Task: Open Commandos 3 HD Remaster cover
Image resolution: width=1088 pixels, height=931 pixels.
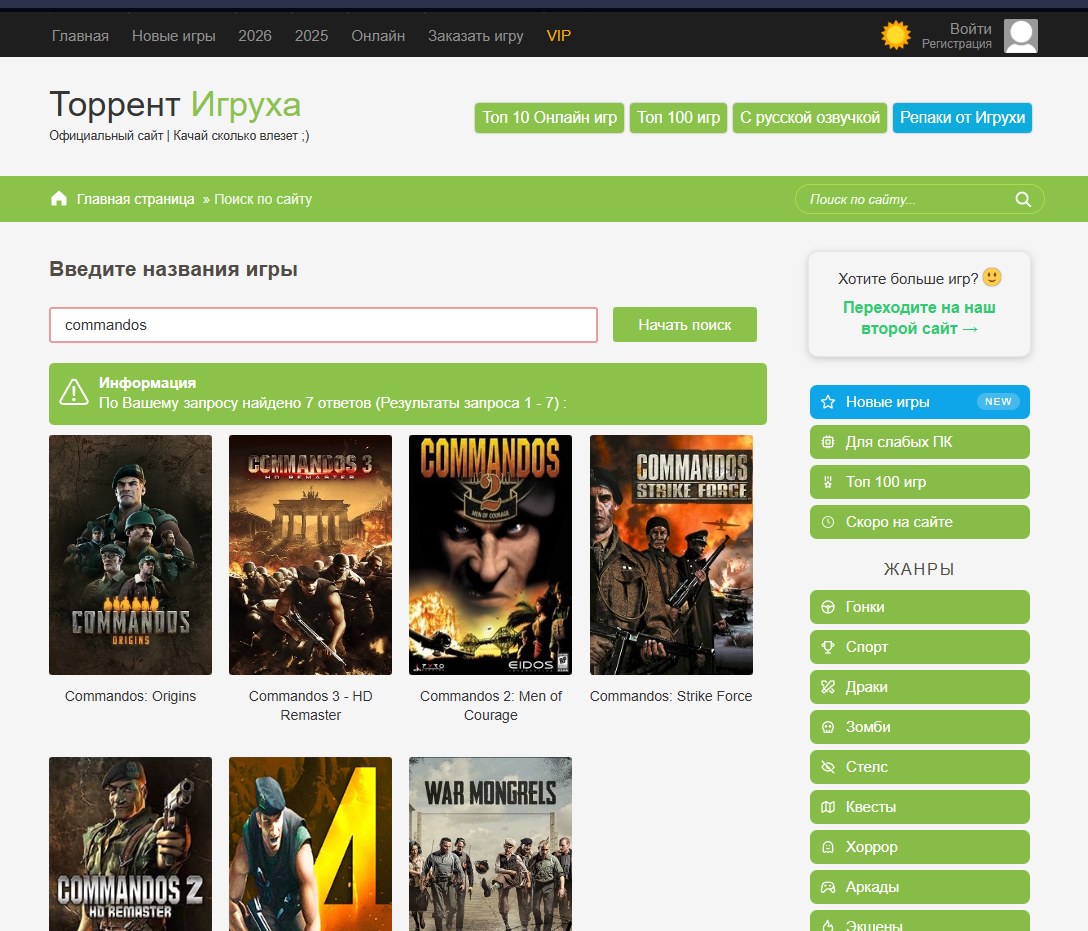Action: coord(310,555)
